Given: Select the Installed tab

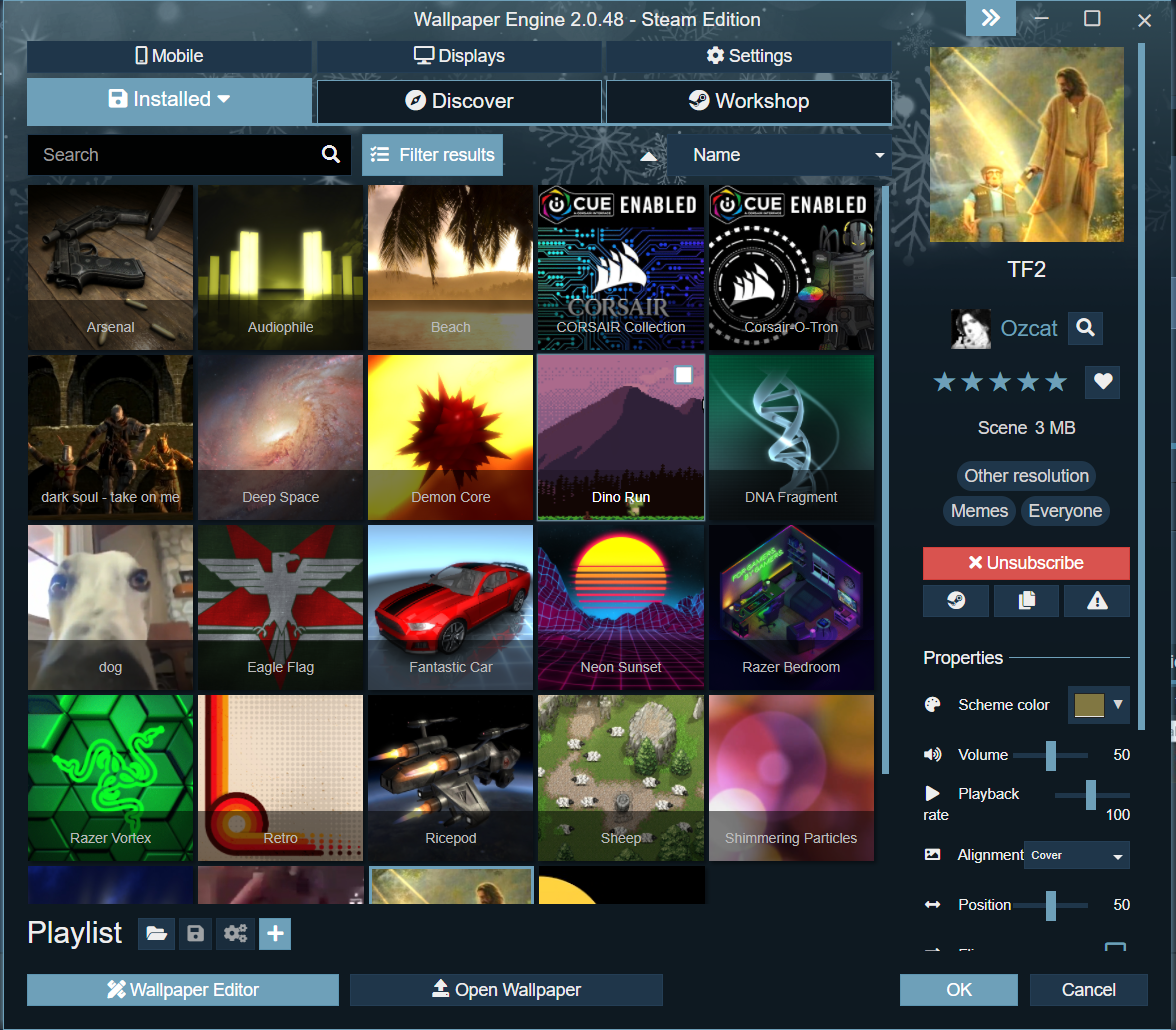Looking at the screenshot, I should tap(170, 100).
